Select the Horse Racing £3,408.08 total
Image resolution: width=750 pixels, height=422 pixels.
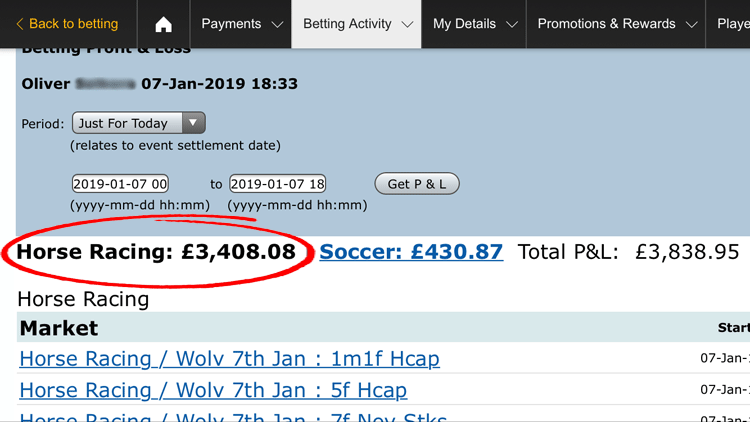pos(156,252)
